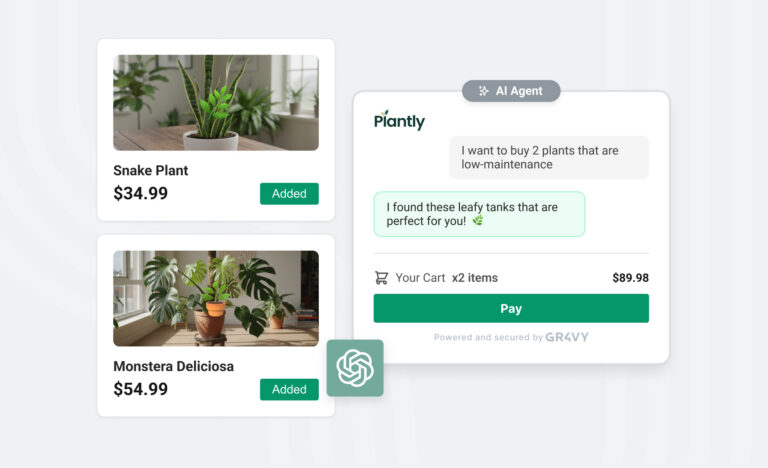
Task: Click the $34.99 Snake Plant price
Action: tap(141, 193)
